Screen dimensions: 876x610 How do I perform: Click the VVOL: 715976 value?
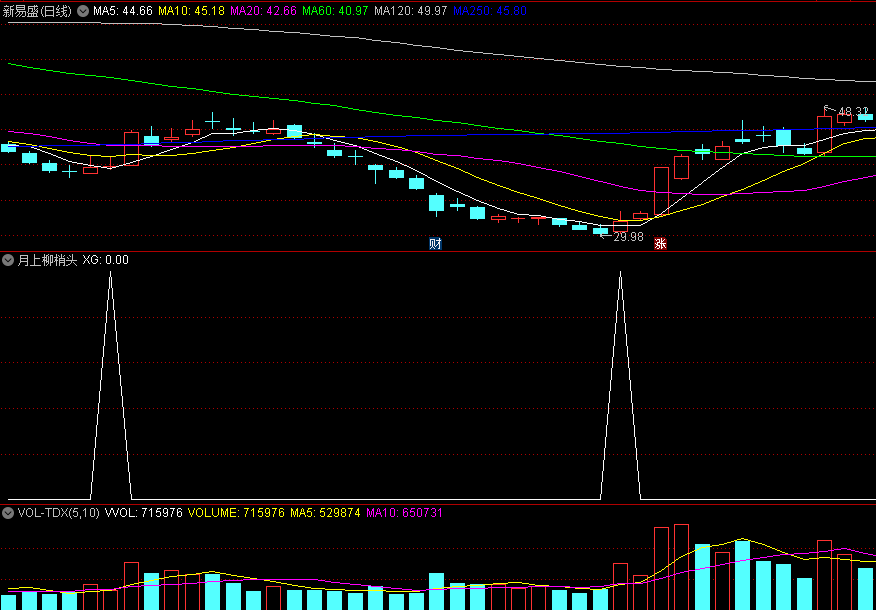click(144, 513)
